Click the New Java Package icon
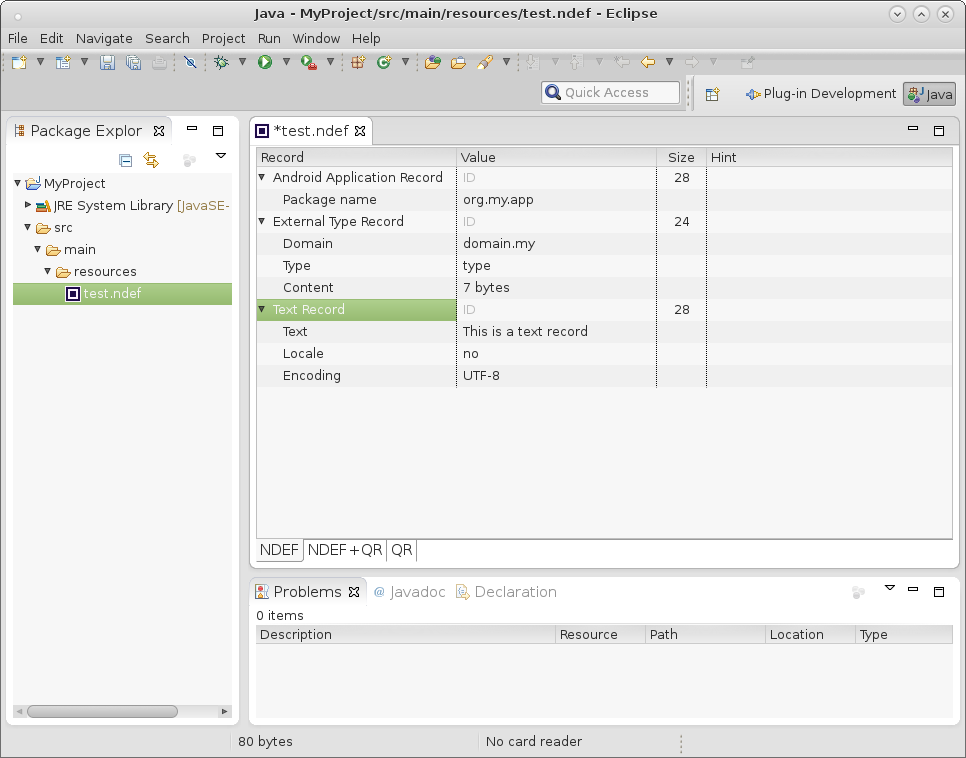The height and width of the screenshot is (758, 966). tap(358, 62)
